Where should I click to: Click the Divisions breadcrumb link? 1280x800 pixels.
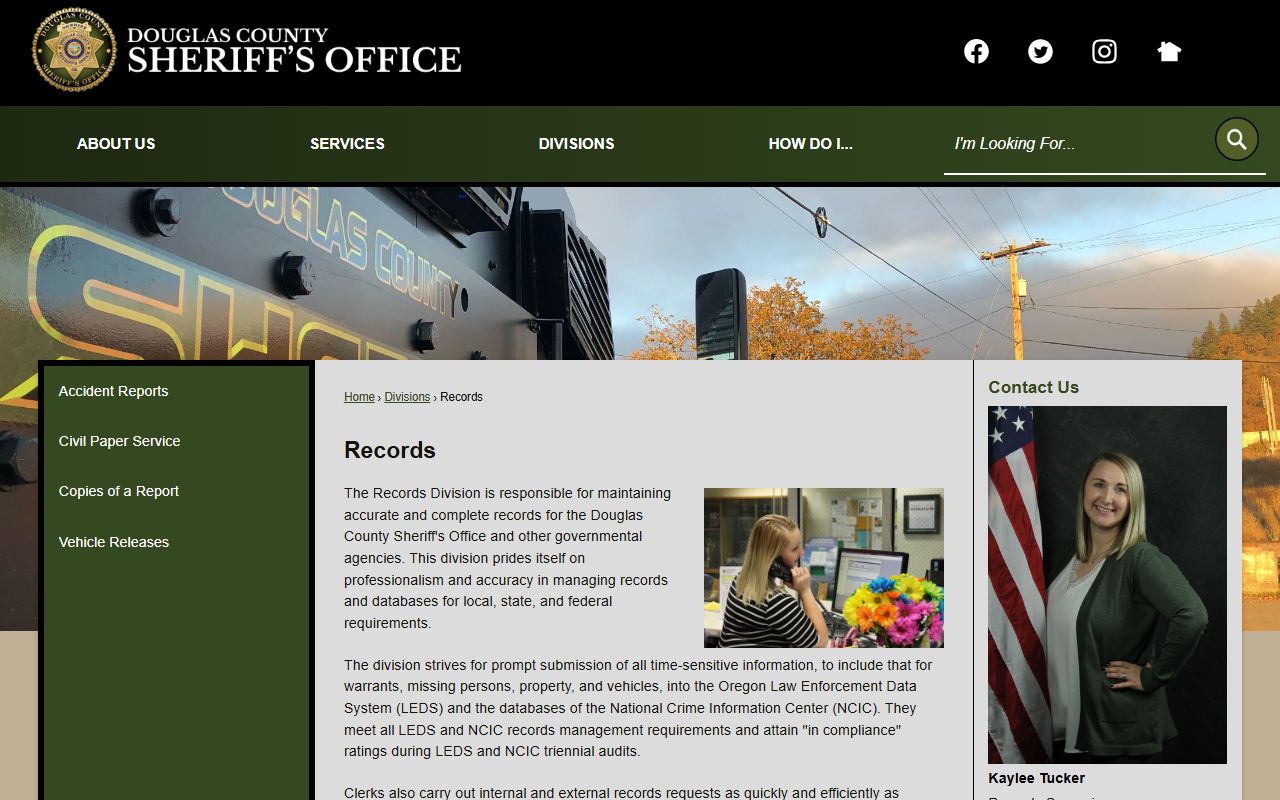click(x=407, y=397)
